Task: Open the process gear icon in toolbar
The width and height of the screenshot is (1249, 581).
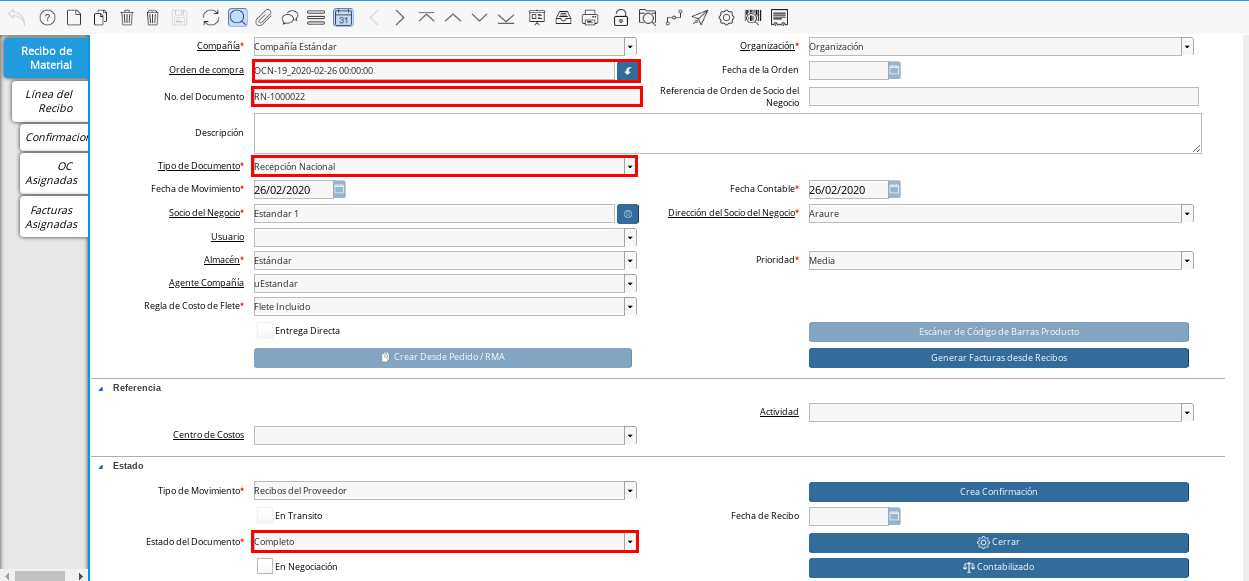Action: (x=727, y=17)
